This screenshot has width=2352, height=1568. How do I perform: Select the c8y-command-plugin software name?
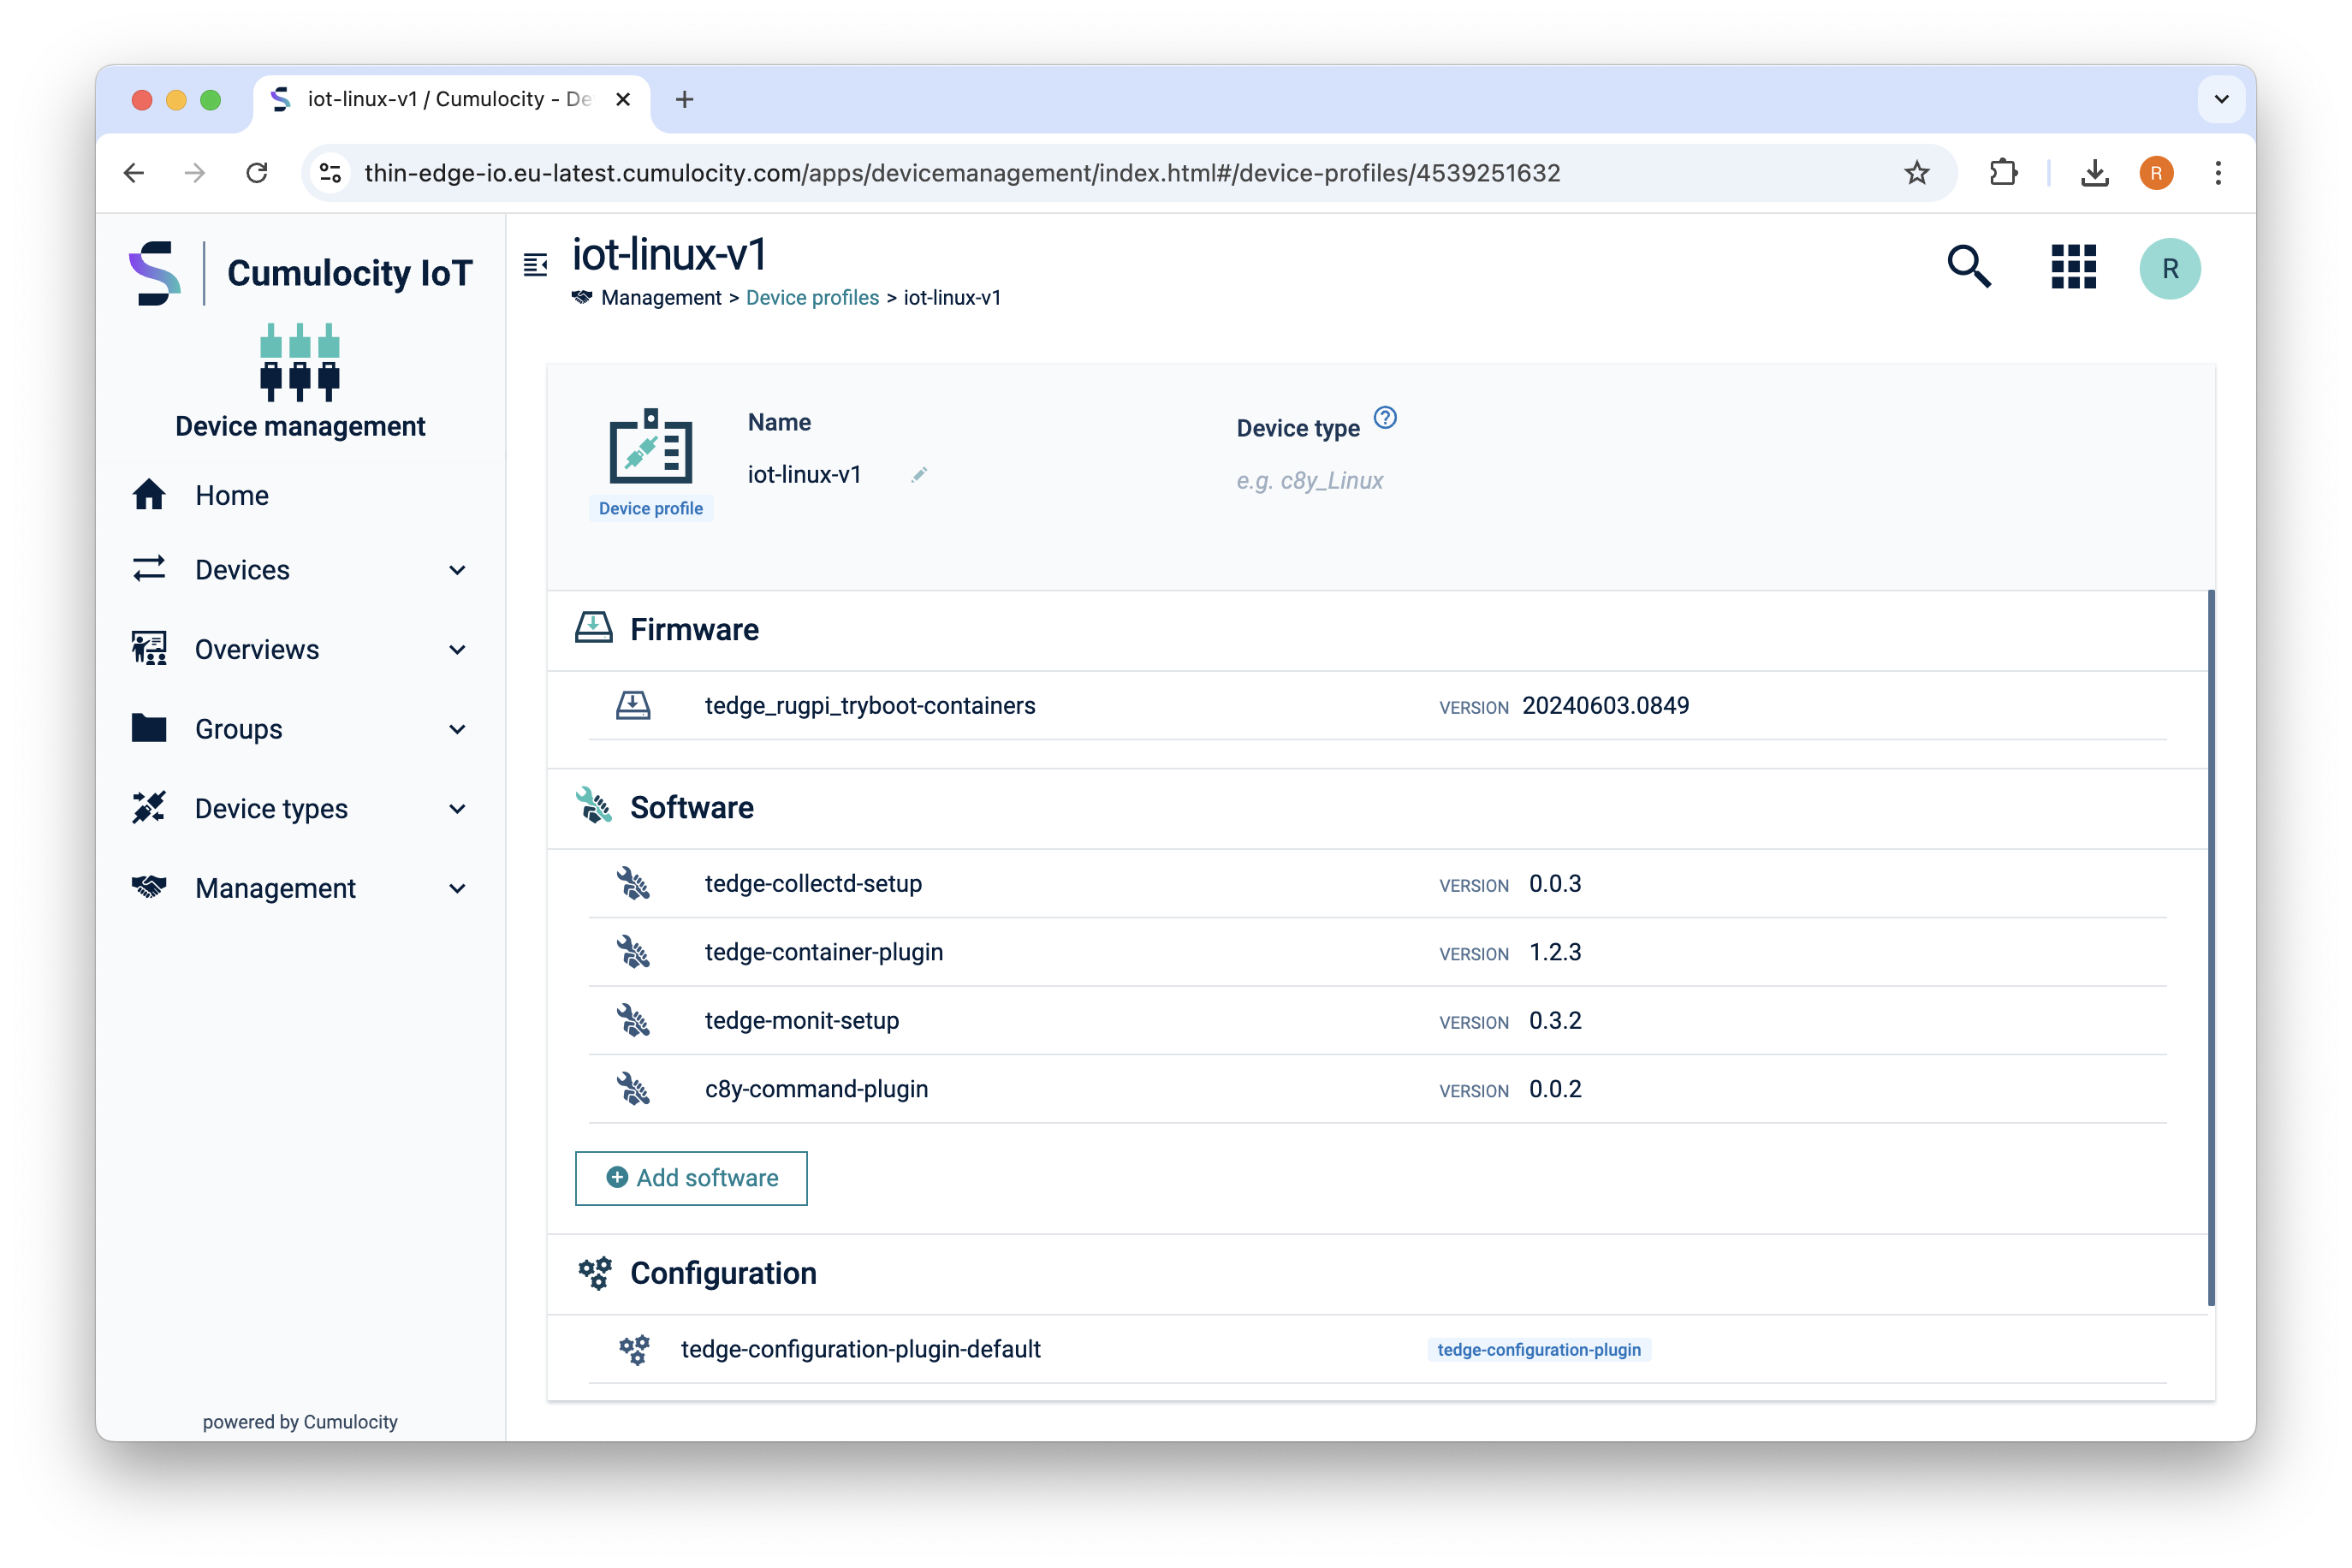(816, 1089)
